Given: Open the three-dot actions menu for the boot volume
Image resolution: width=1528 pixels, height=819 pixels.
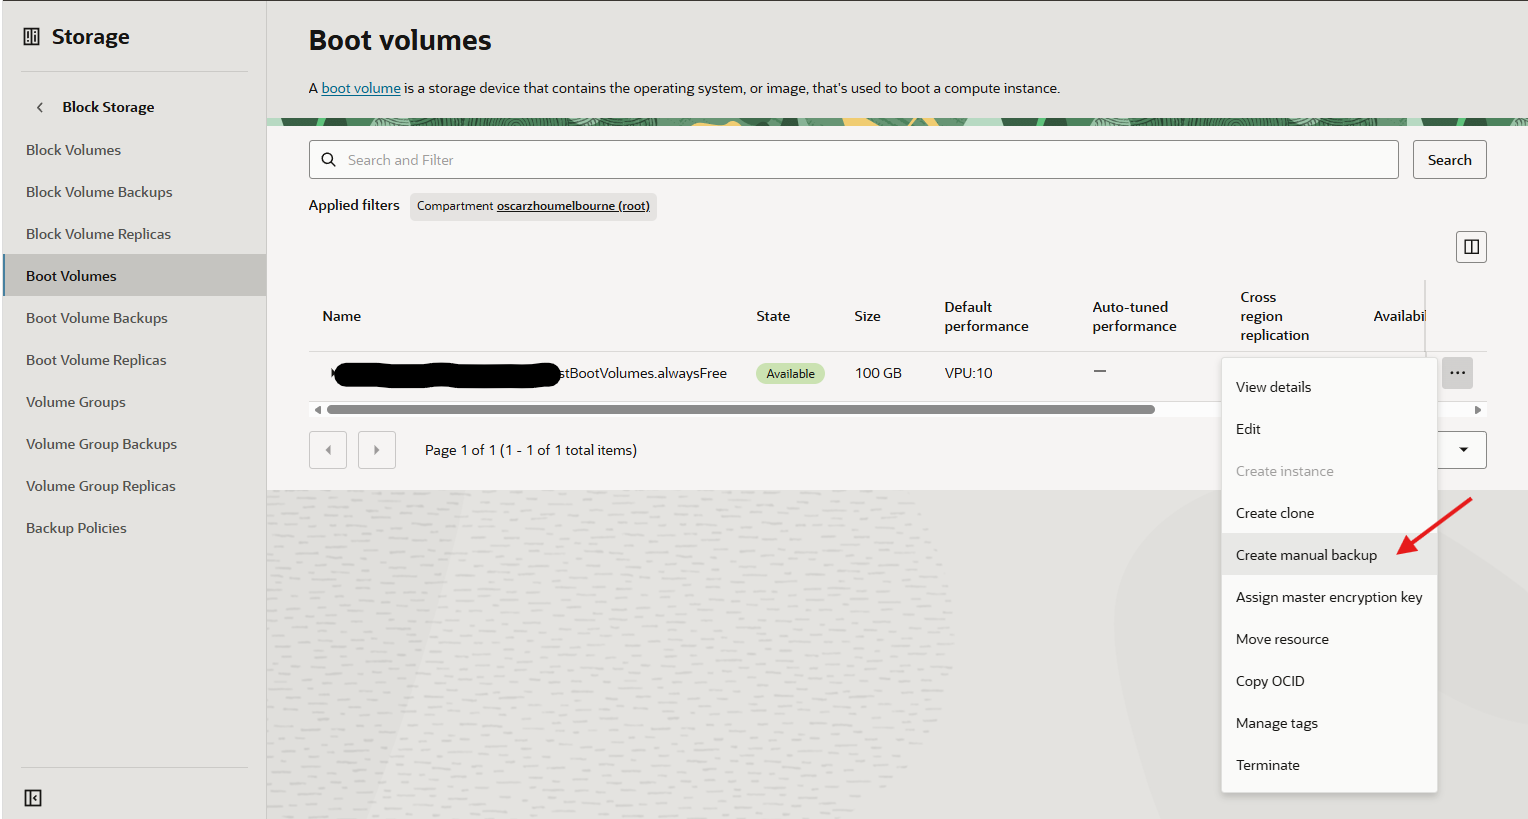Looking at the screenshot, I should (x=1457, y=373).
